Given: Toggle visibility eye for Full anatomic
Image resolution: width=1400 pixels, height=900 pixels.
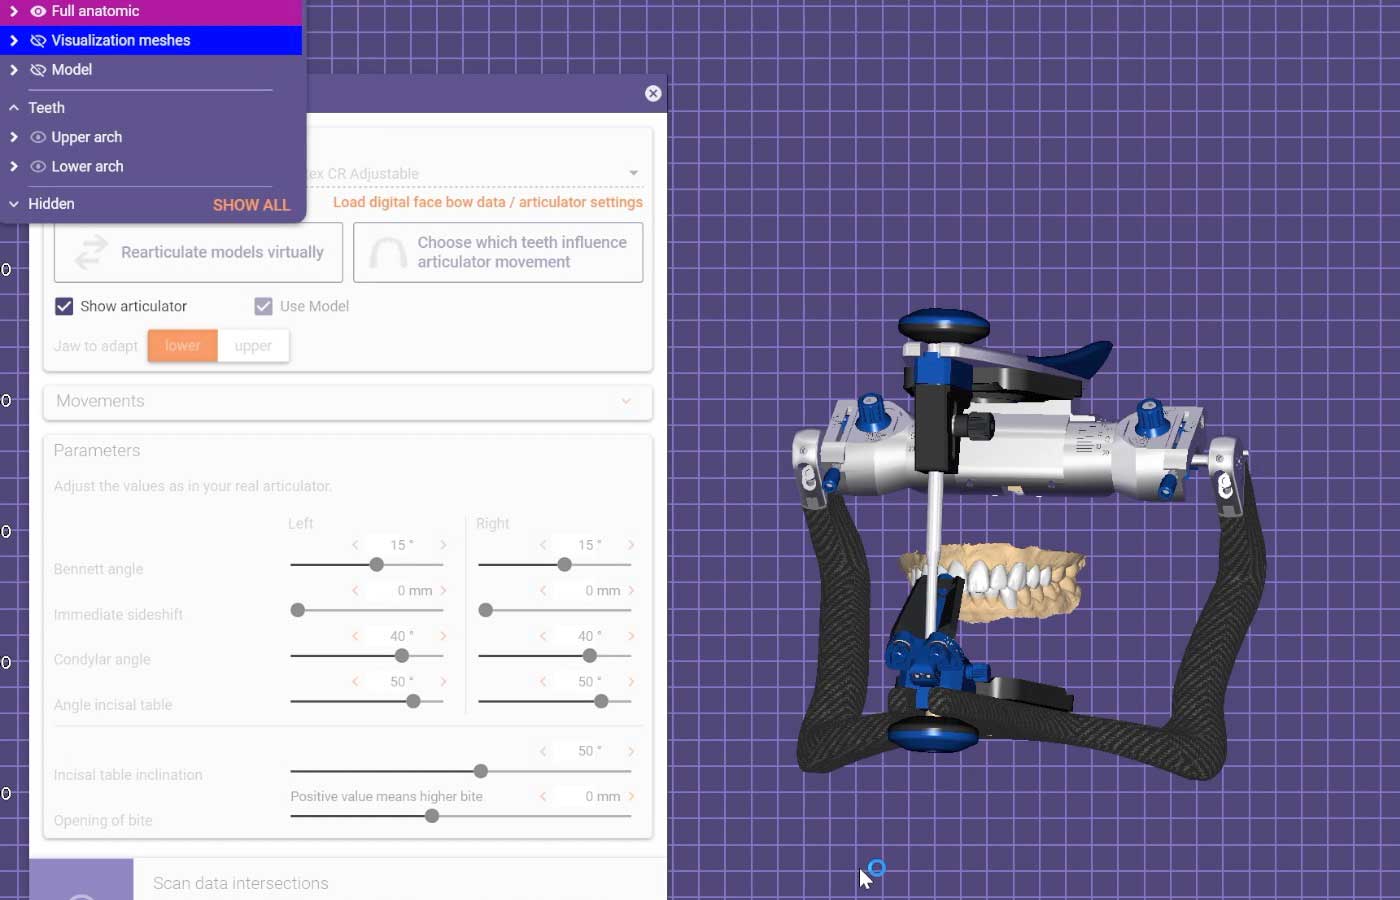Looking at the screenshot, I should 38,11.
